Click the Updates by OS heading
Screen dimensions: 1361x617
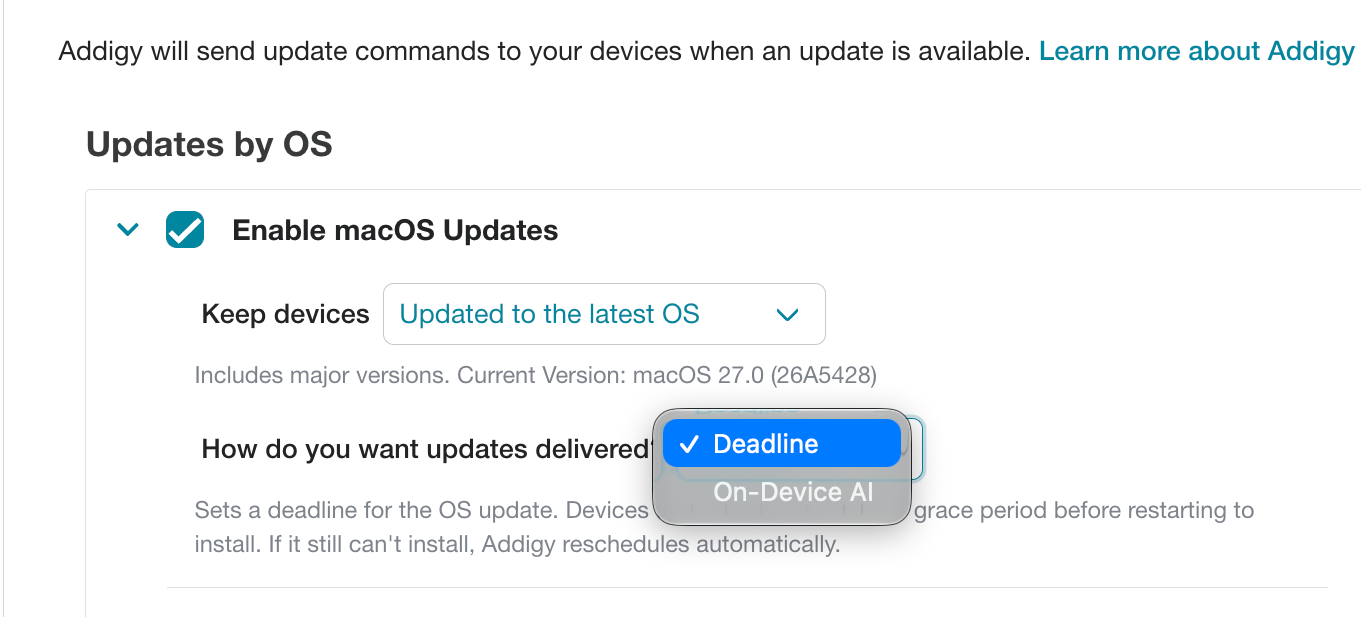point(209,144)
